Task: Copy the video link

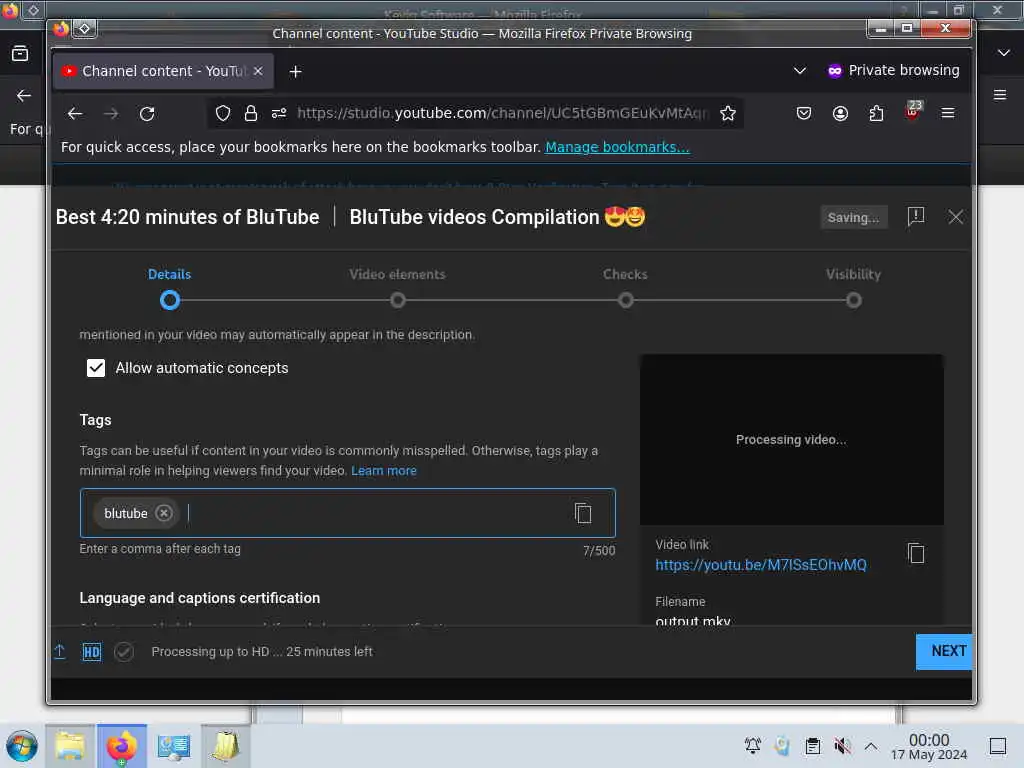Action: point(916,553)
